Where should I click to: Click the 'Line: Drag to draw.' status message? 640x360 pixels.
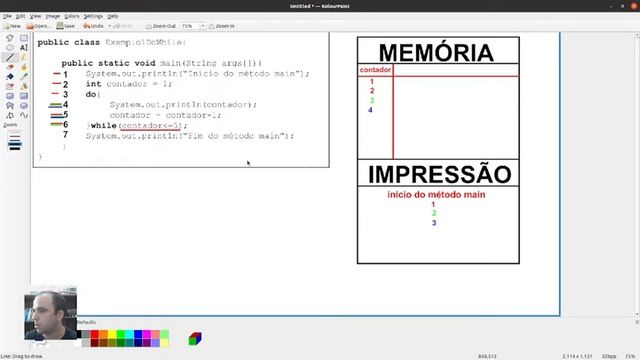point(22,356)
